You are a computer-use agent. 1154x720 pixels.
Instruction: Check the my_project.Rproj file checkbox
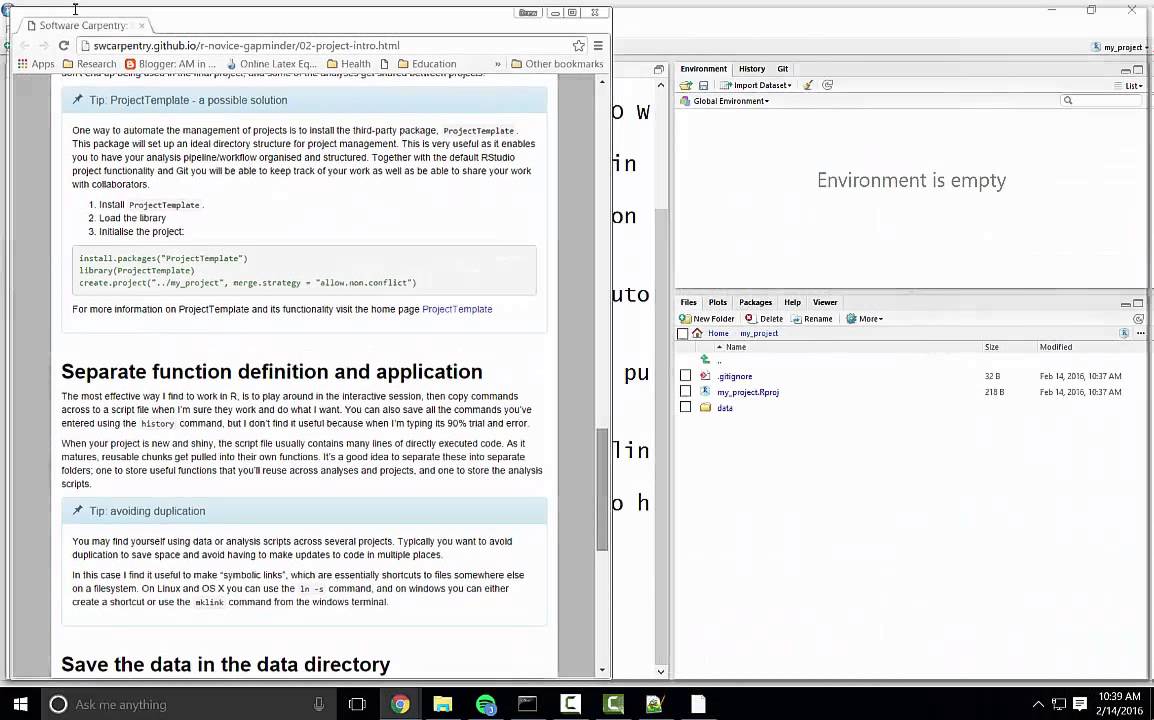(685, 392)
